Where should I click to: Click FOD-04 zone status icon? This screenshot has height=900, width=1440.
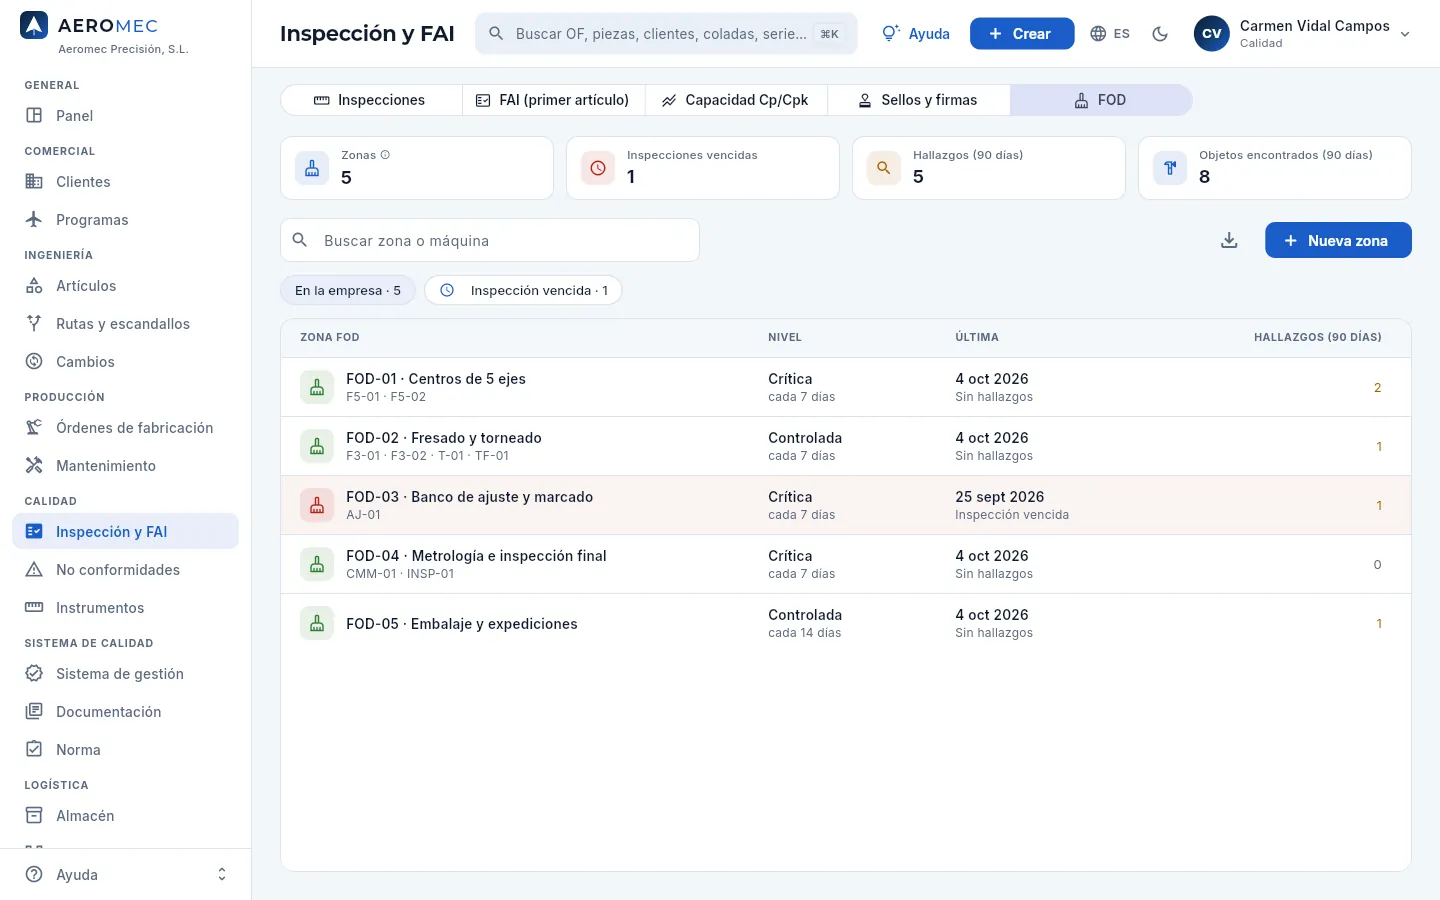coord(317,564)
